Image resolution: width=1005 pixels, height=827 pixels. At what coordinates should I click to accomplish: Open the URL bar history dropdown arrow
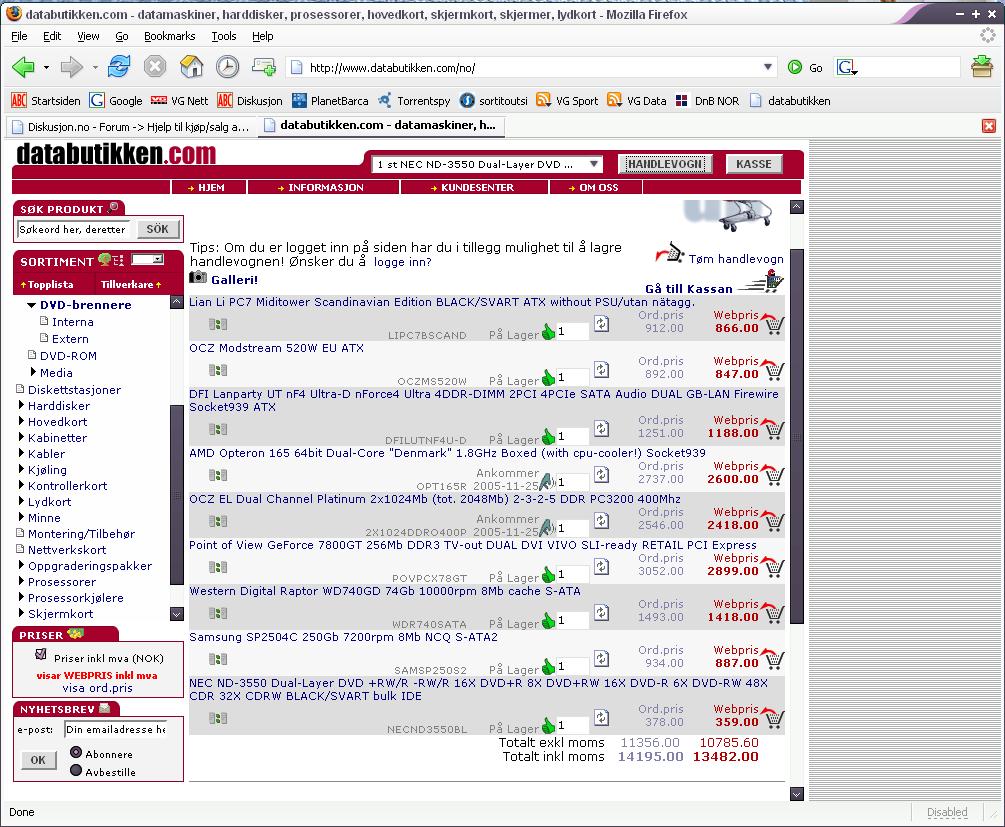click(x=767, y=67)
